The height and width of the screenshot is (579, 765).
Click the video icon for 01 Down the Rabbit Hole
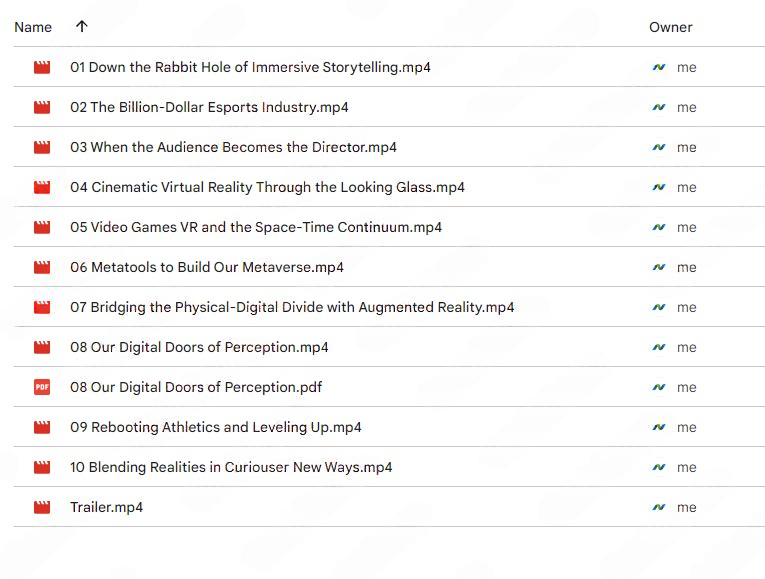[x=42, y=67]
